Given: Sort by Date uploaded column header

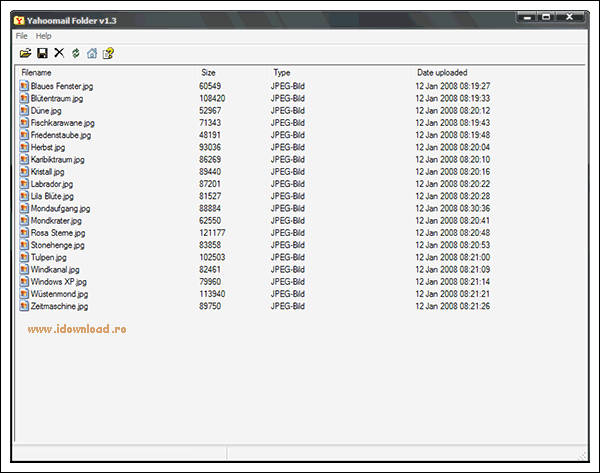Looking at the screenshot, I should (x=443, y=73).
